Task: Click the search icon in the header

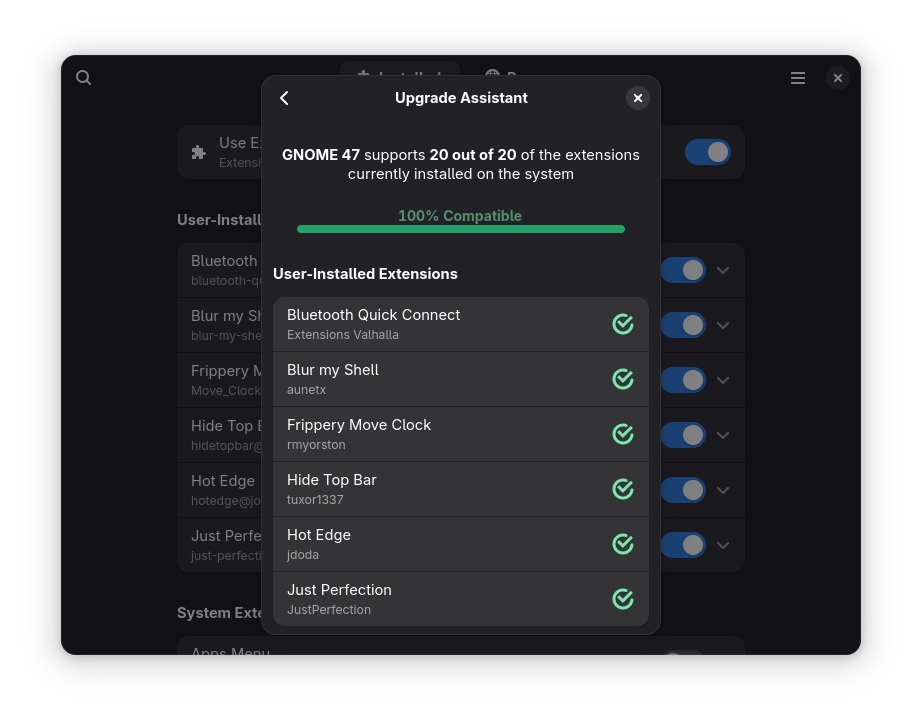Action: (x=84, y=78)
